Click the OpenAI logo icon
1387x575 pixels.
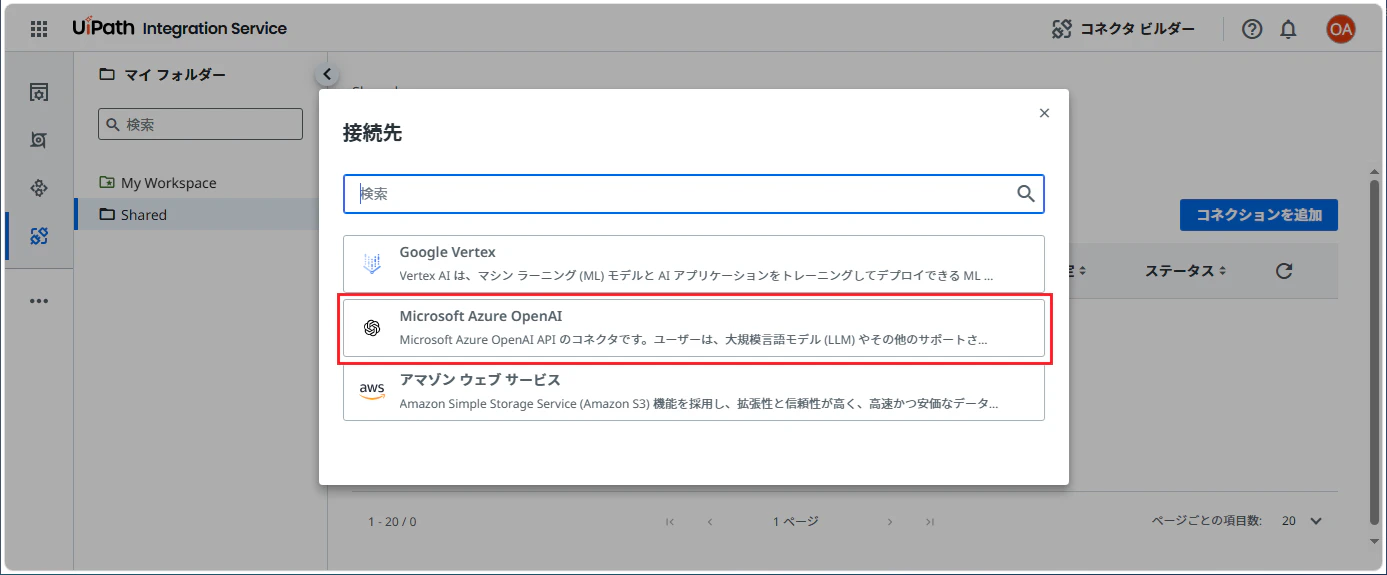372,328
